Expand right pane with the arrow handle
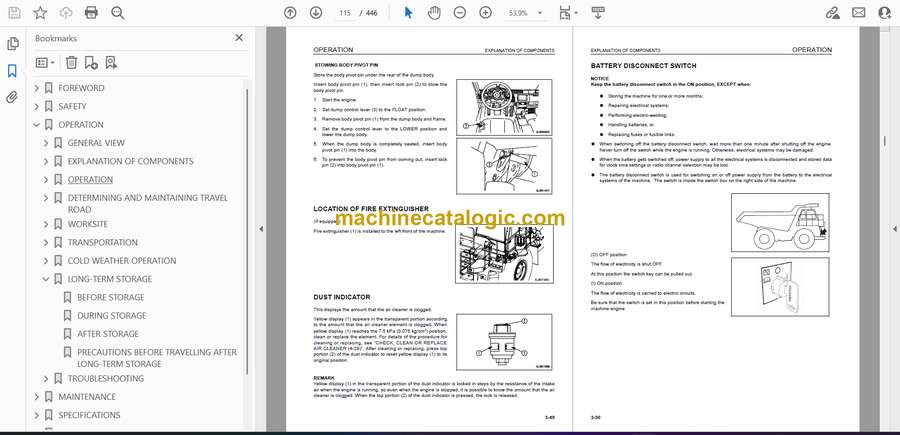 tap(894, 229)
